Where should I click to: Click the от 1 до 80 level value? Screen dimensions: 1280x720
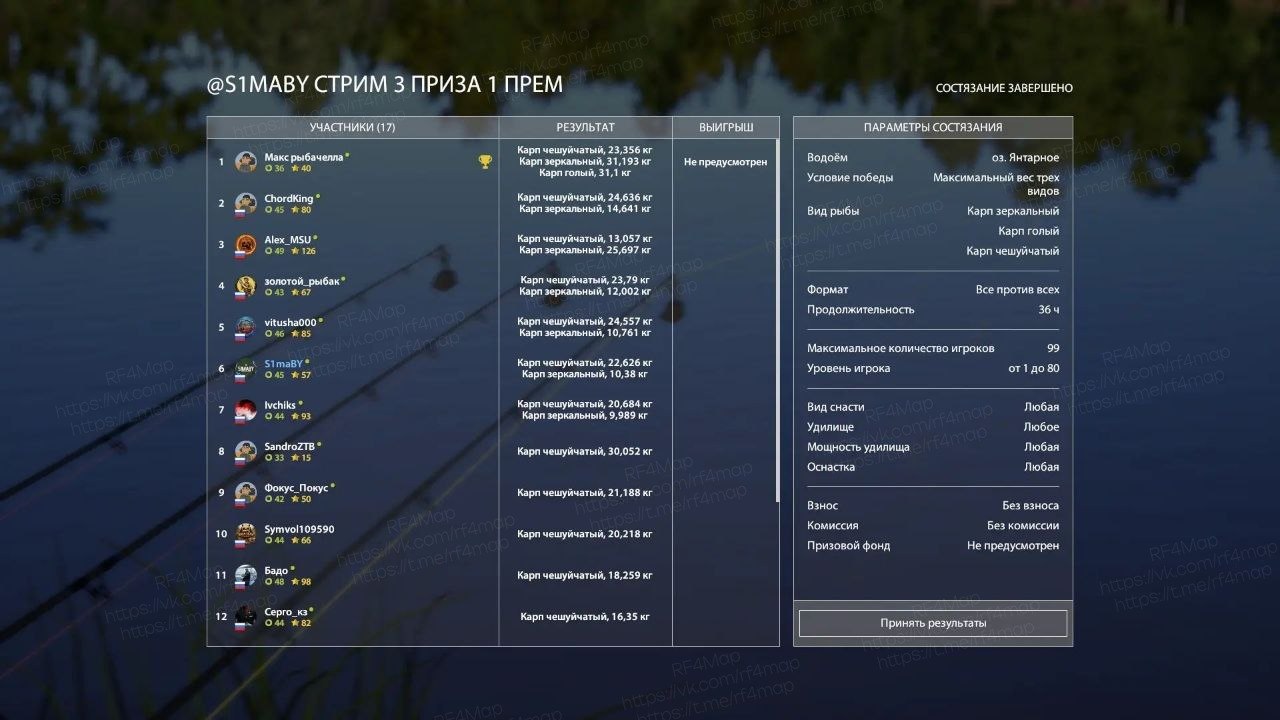(1034, 369)
